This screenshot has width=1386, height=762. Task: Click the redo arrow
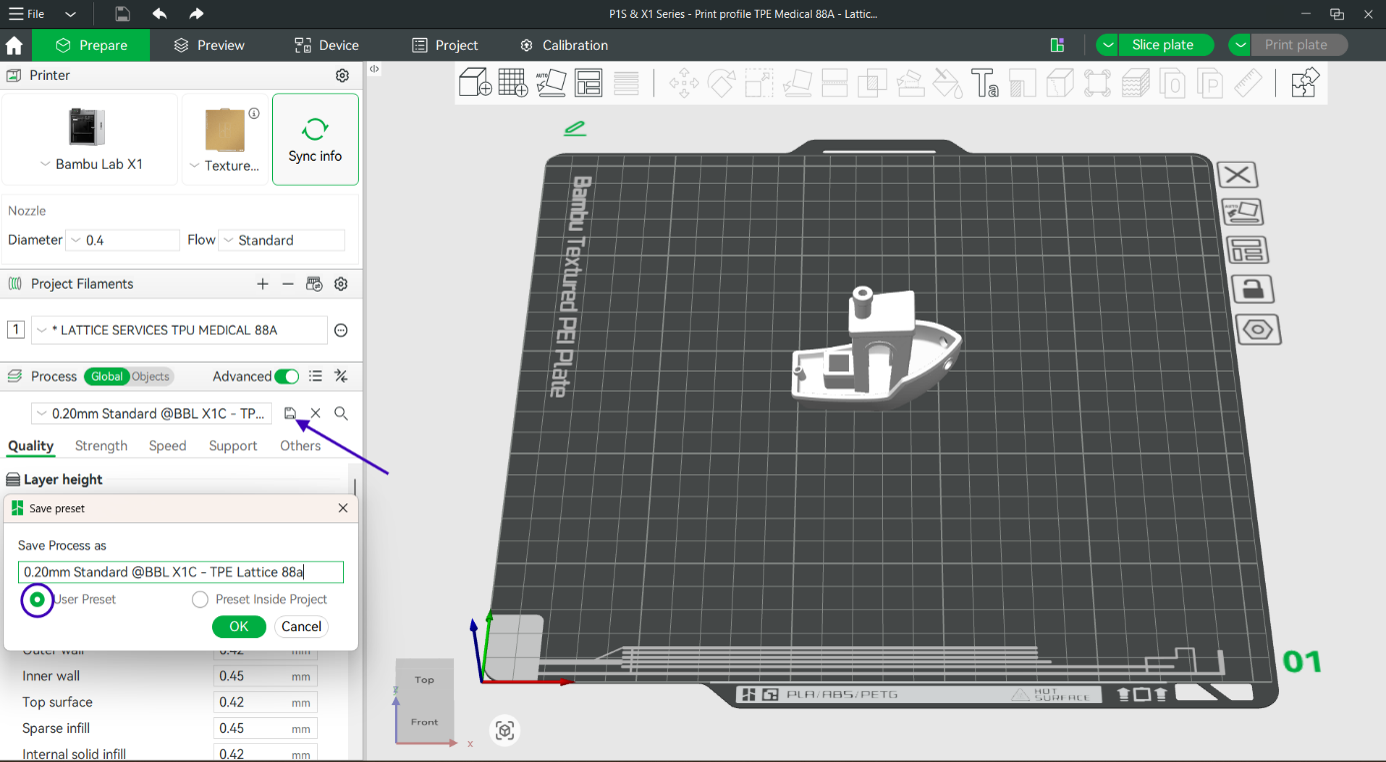click(196, 14)
